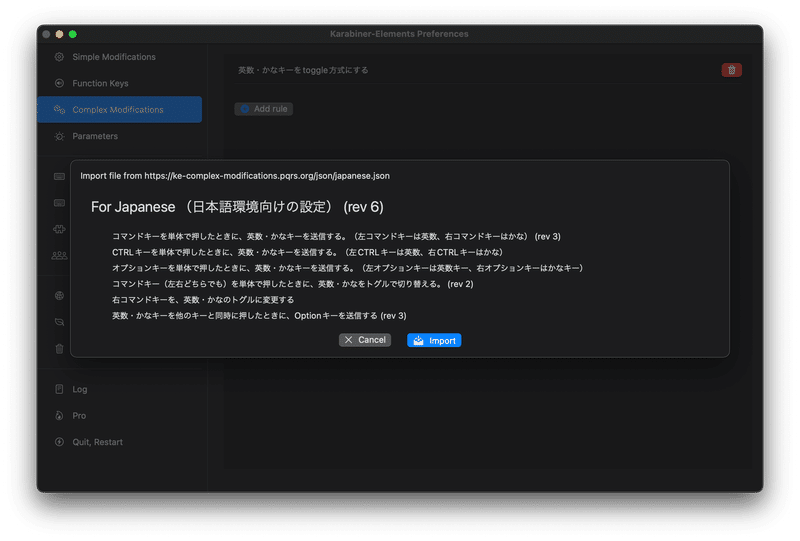This screenshot has width=800, height=541.
Task: Click the 右コマンドキーを、英数・かなのトグルに変更する line
Action: tap(203, 300)
